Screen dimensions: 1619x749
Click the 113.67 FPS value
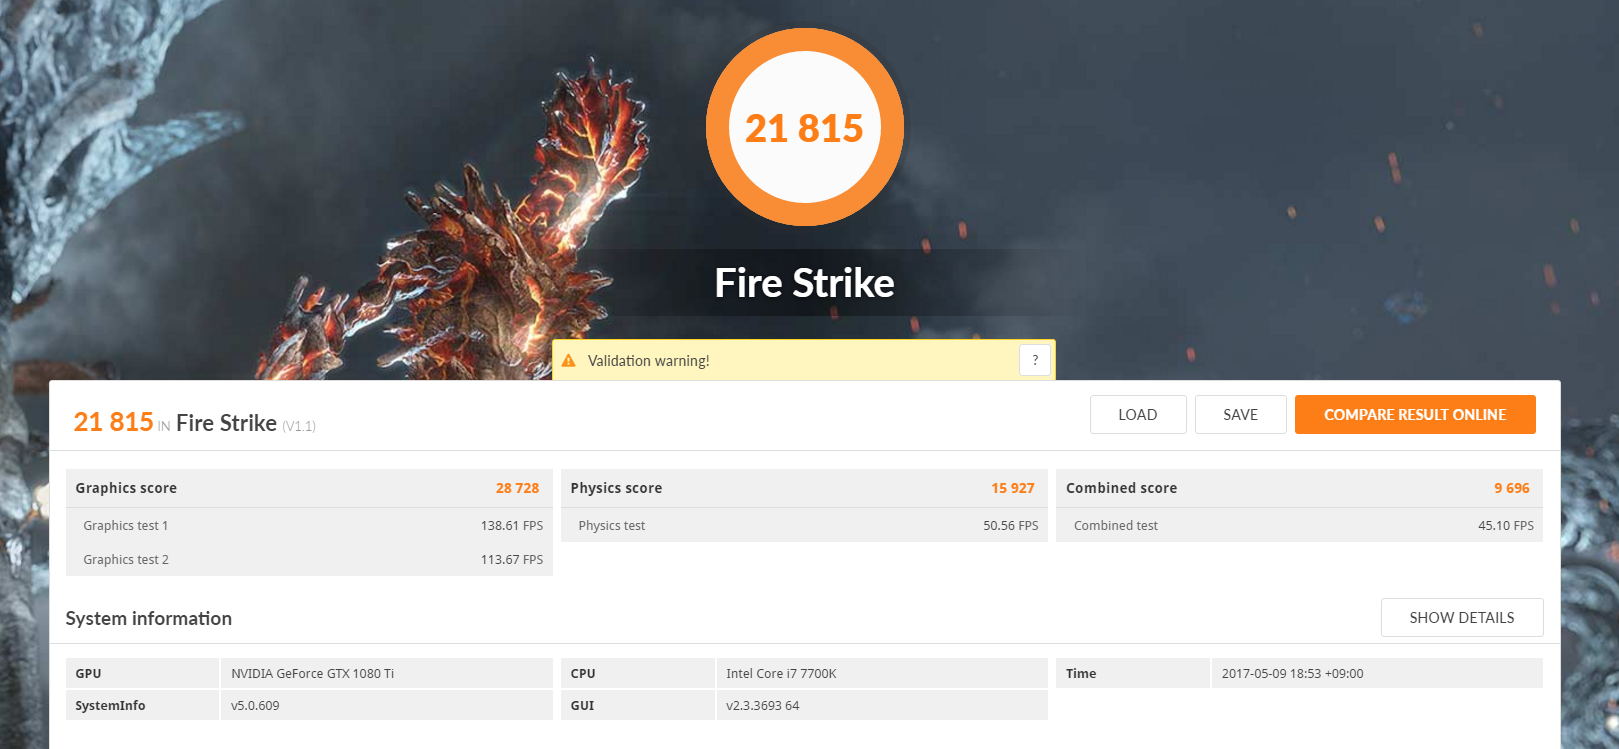(512, 560)
